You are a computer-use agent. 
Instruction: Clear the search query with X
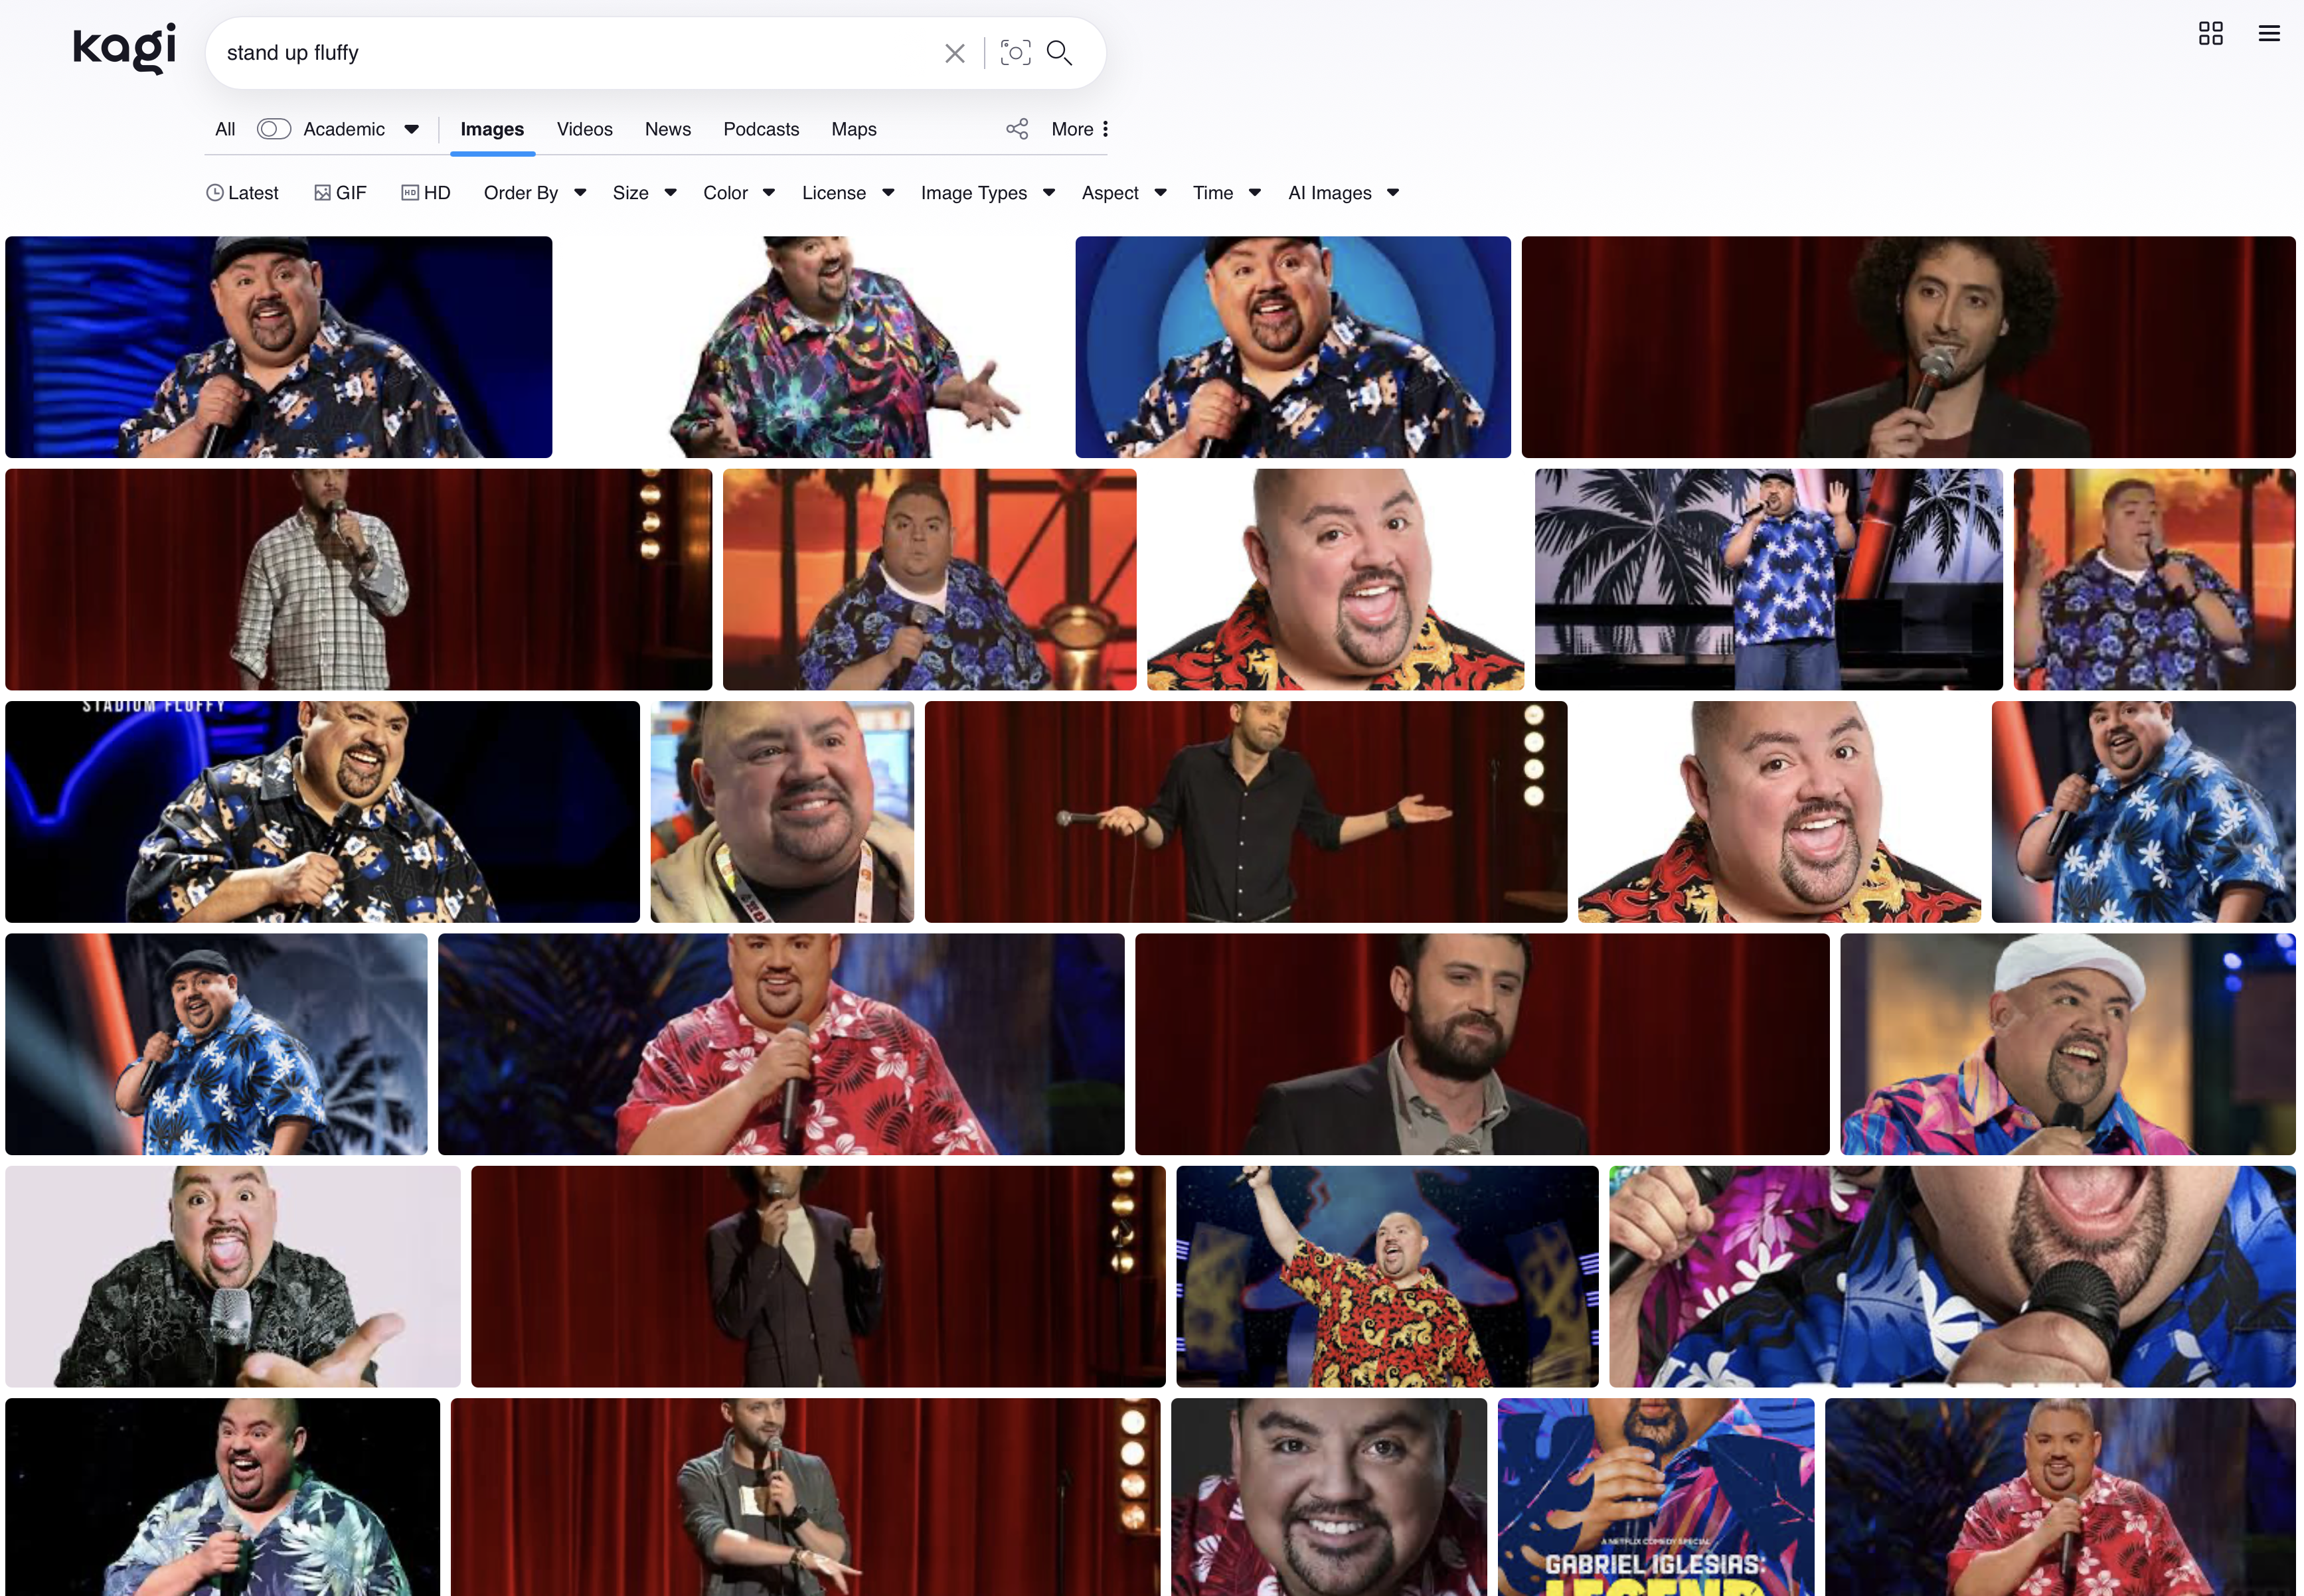954,53
